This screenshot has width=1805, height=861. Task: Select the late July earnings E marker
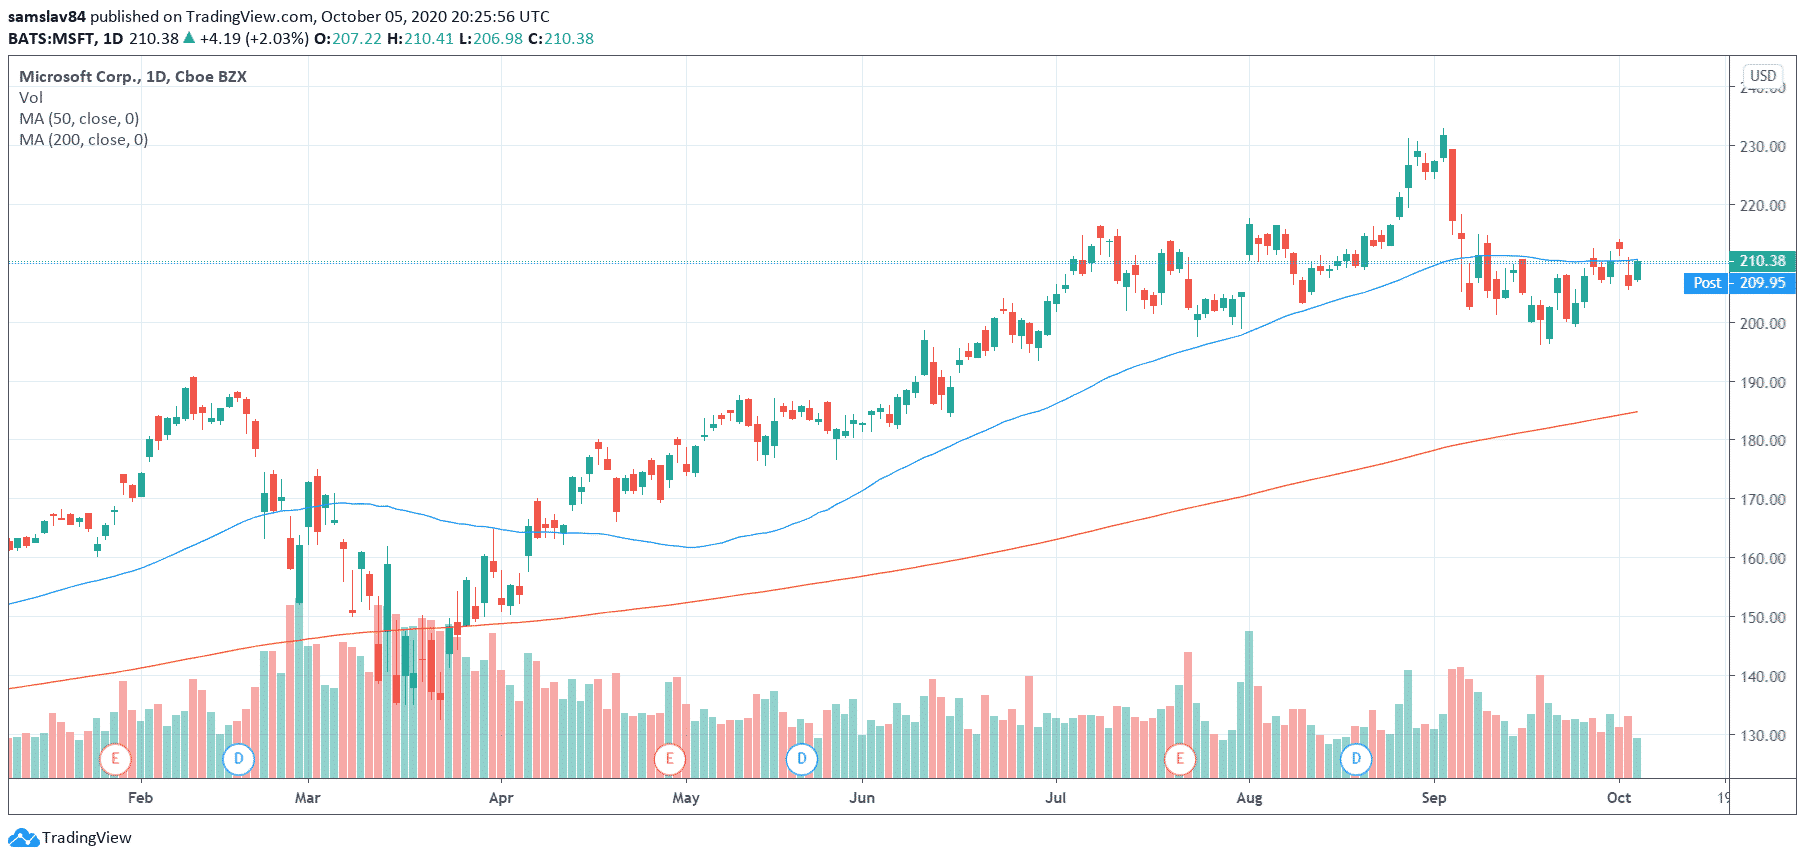pos(1180,759)
